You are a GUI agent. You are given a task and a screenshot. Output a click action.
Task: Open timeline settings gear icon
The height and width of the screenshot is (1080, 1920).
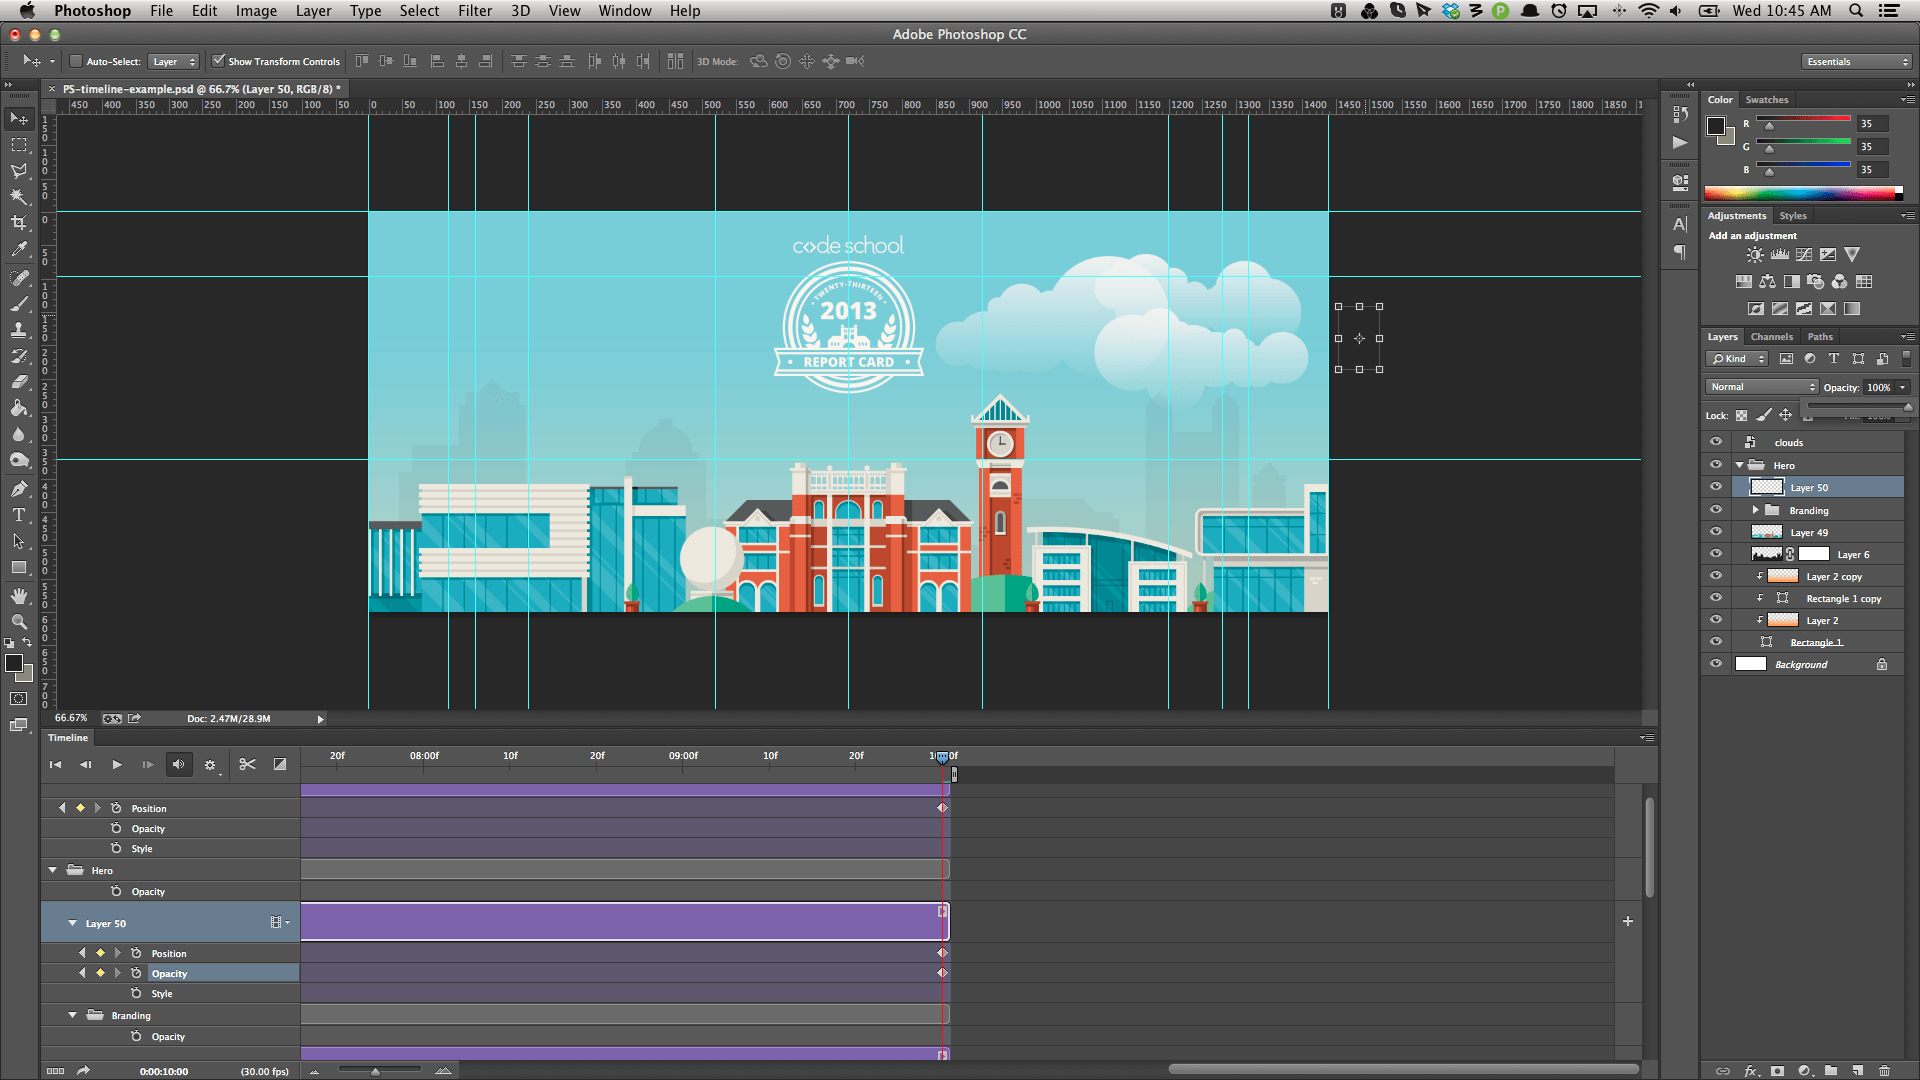click(x=210, y=765)
